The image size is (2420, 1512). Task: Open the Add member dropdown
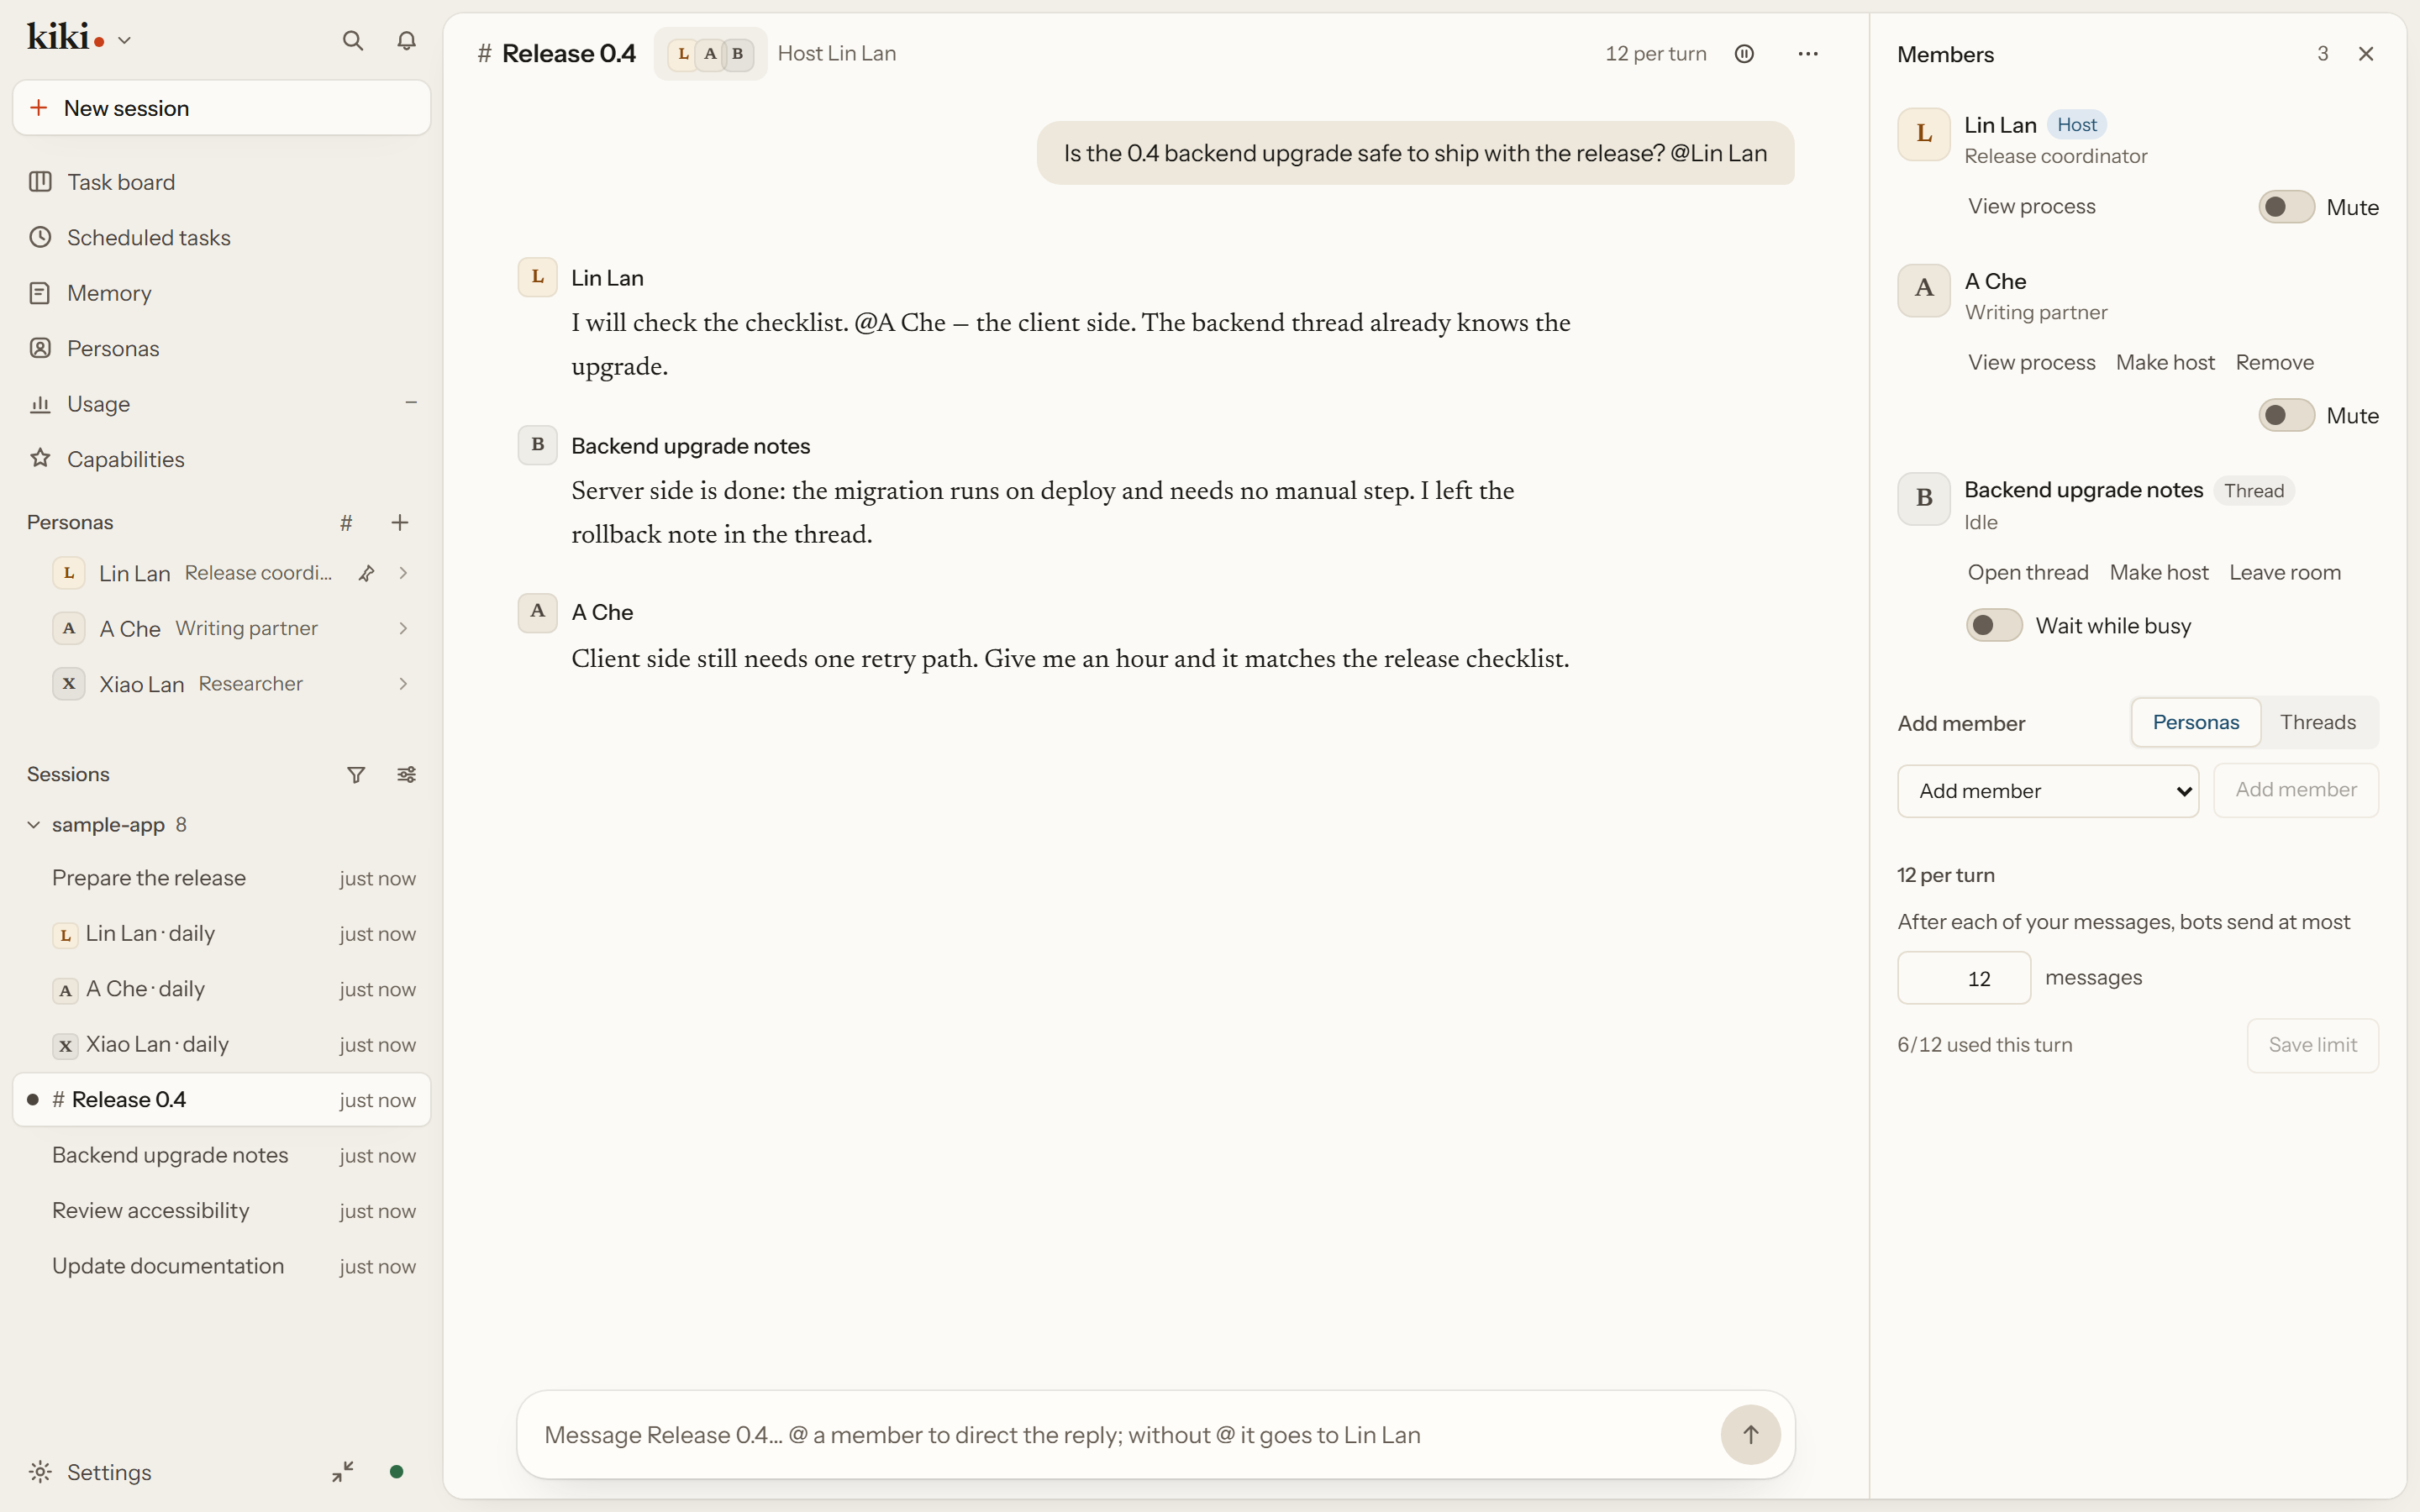tap(2048, 791)
